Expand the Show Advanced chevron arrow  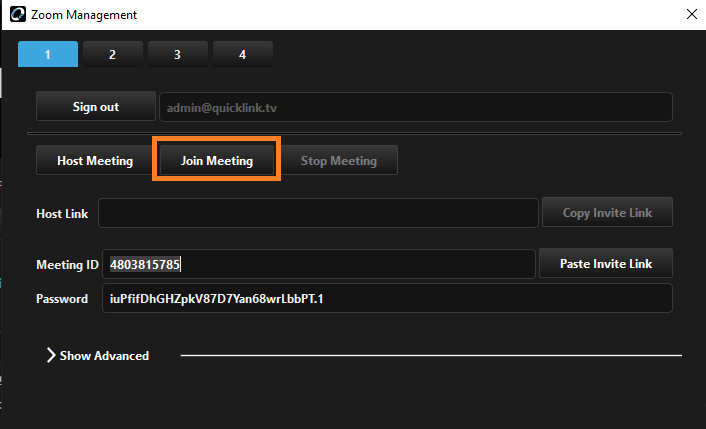click(51, 356)
